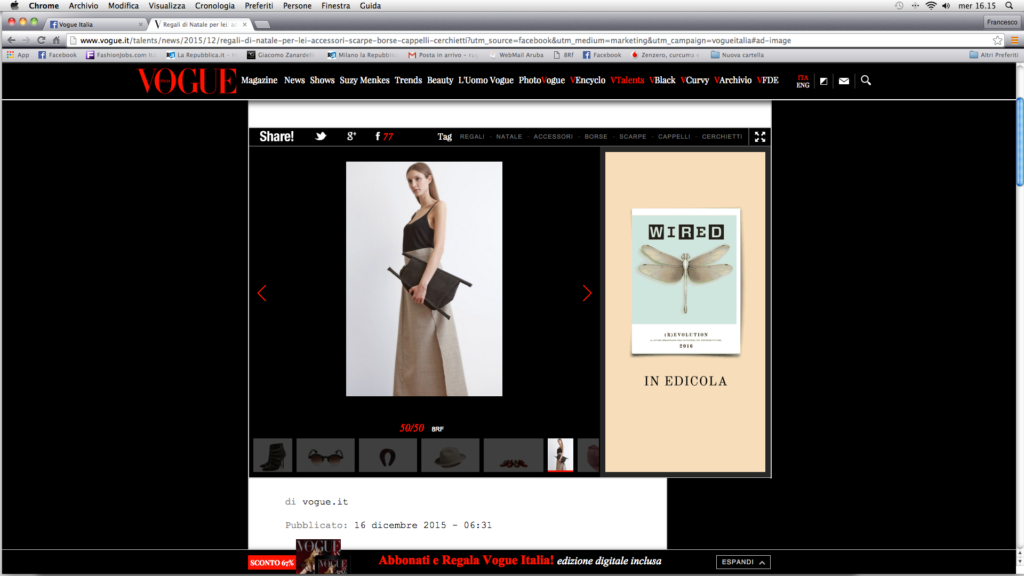
Task: Select headband thumbnail
Action: (x=388, y=455)
